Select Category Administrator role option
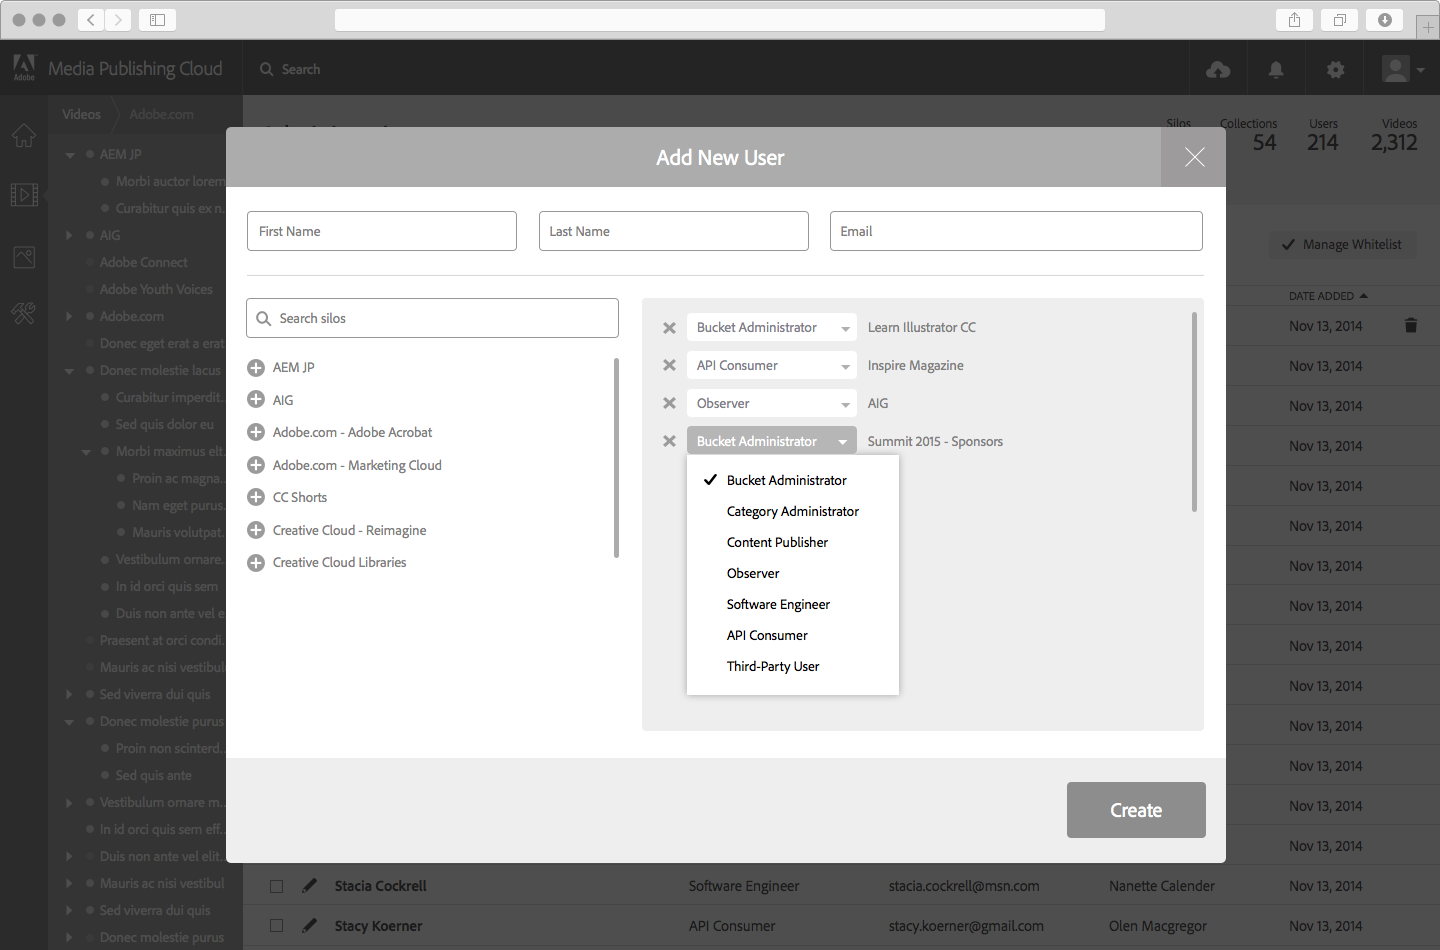Image resolution: width=1440 pixels, height=950 pixels. click(x=793, y=511)
